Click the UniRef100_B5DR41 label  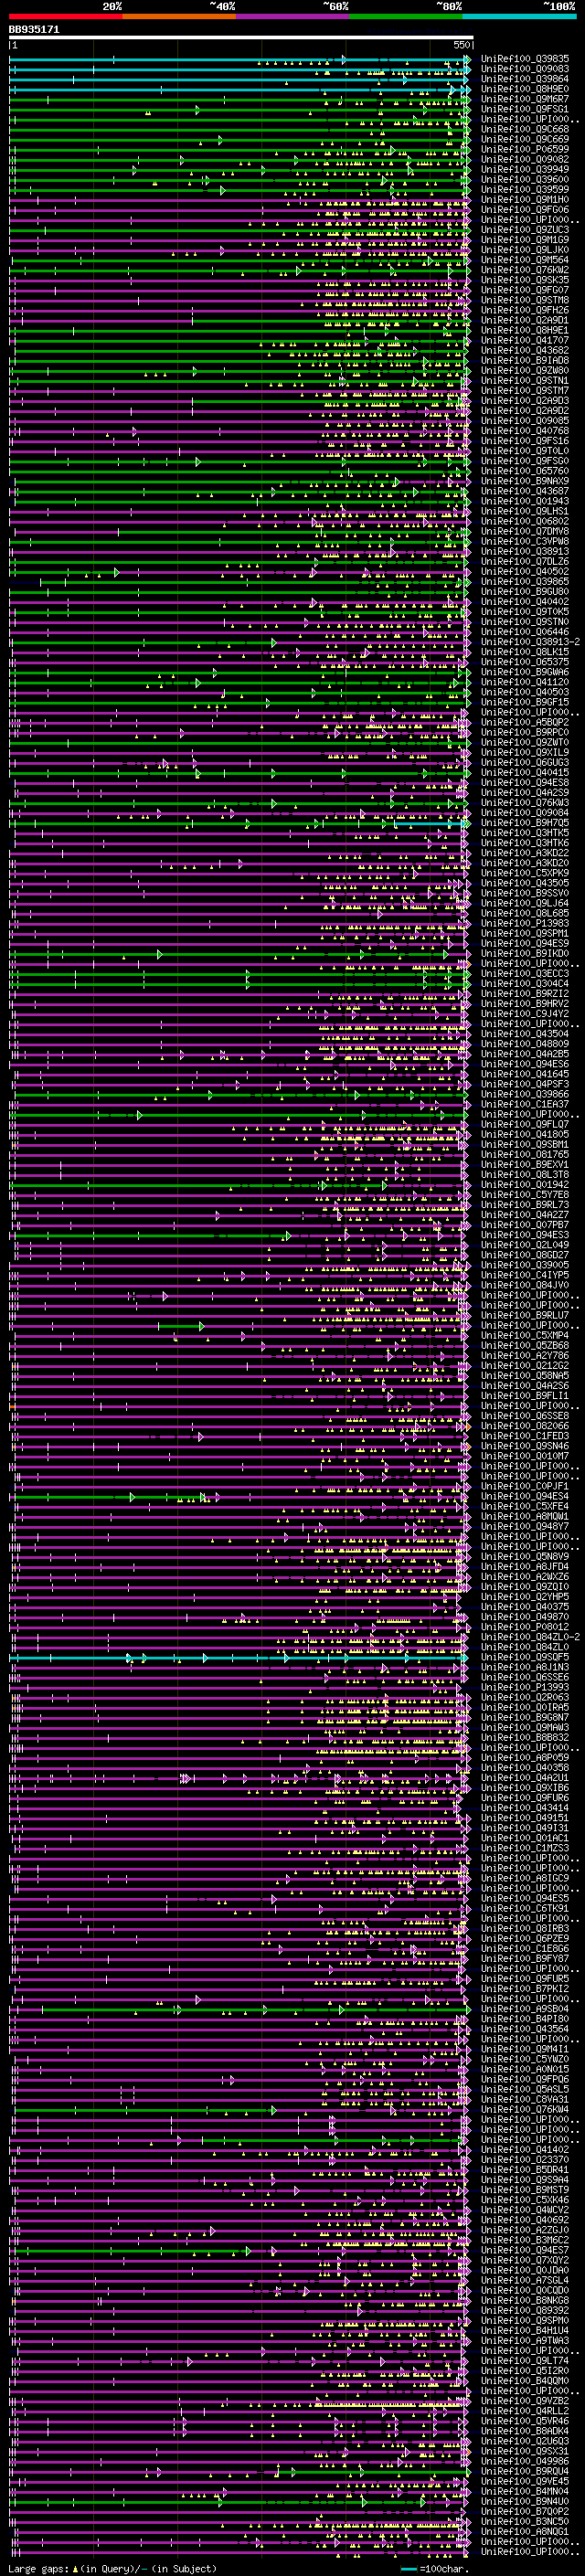[x=525, y=2170]
